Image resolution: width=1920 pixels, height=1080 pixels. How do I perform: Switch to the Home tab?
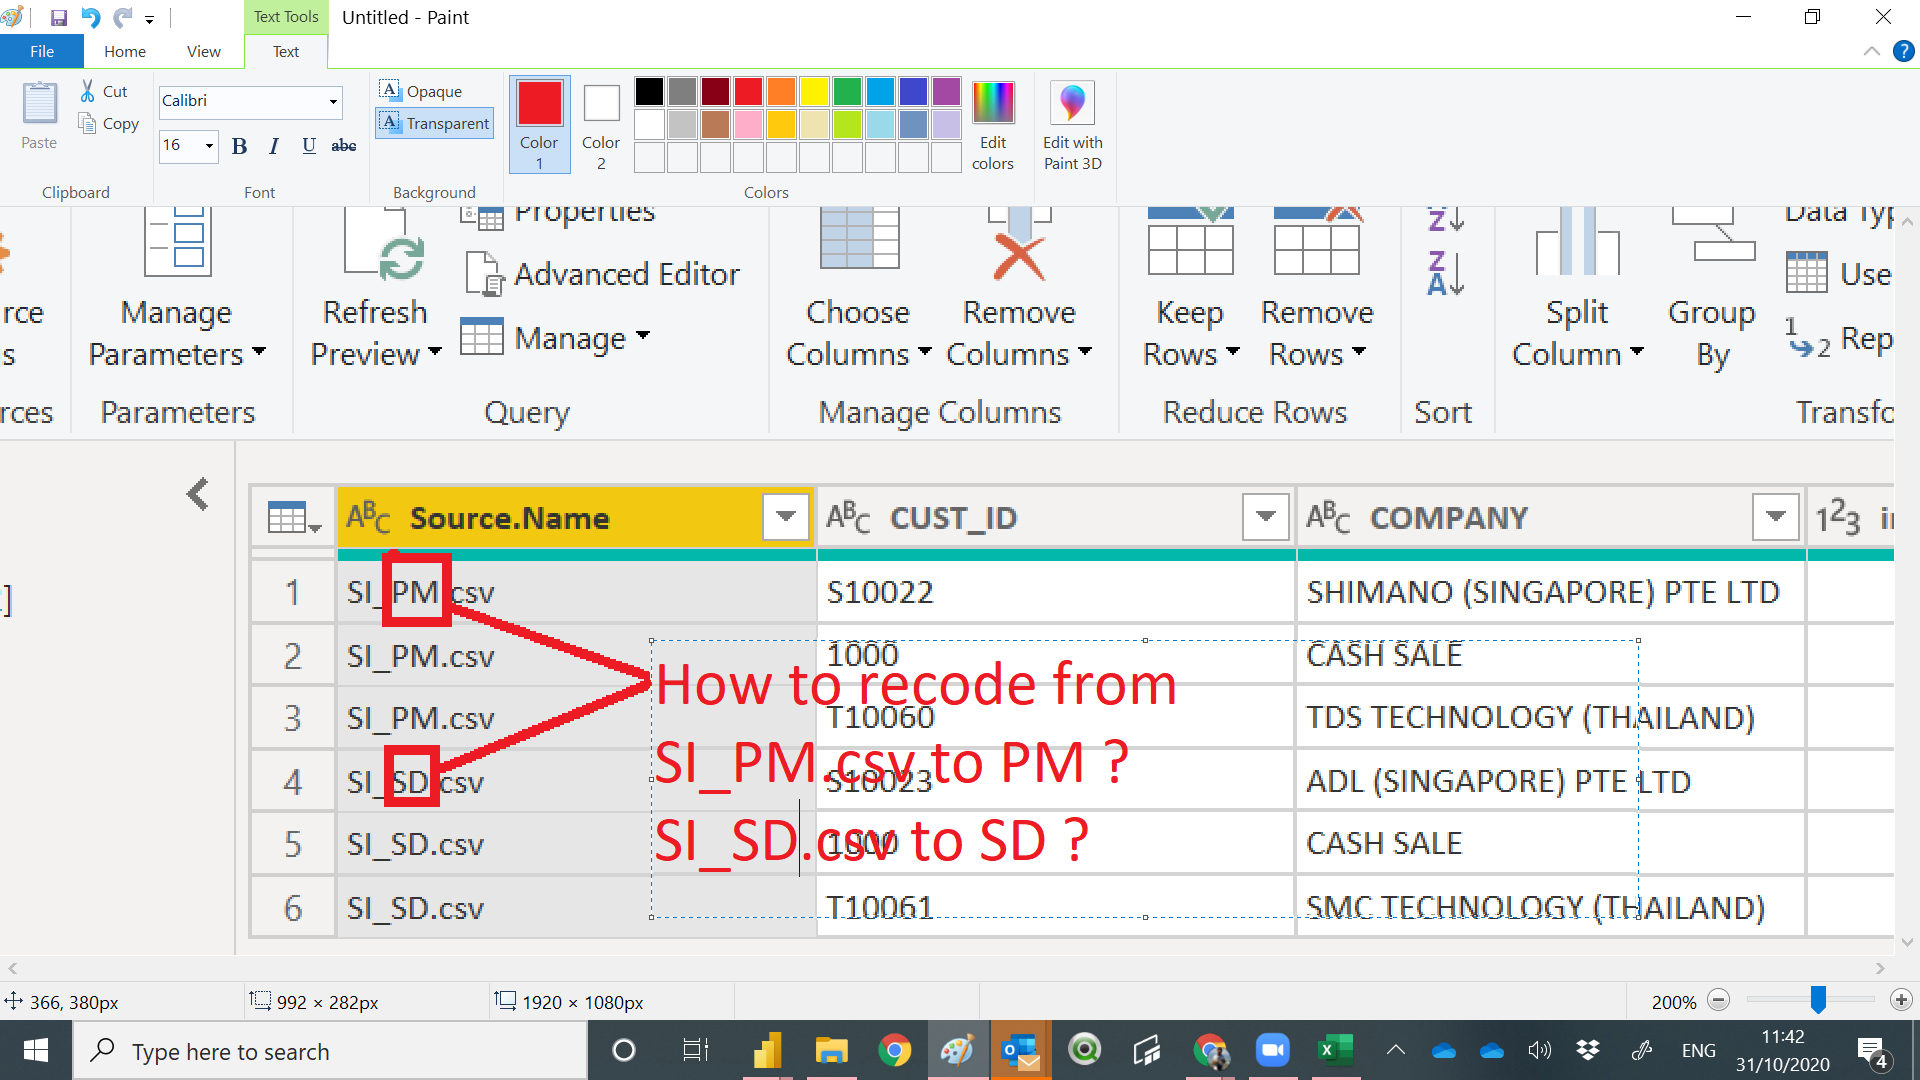(125, 52)
